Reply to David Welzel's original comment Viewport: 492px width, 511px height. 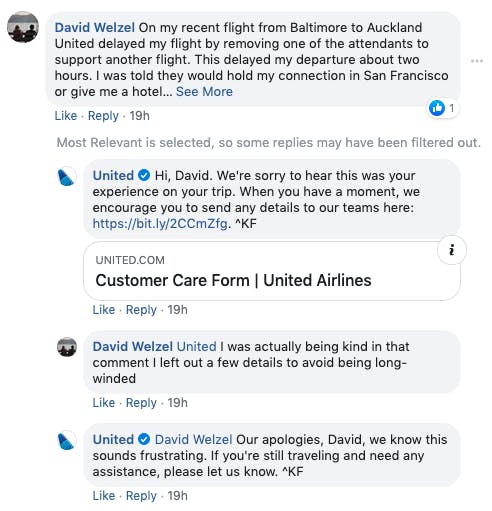point(103,116)
